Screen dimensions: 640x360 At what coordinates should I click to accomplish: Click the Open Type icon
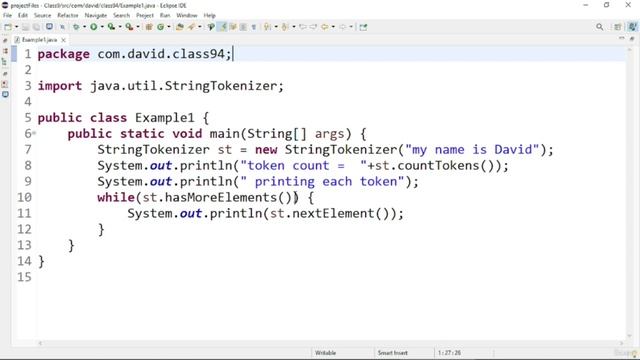click(180, 27)
